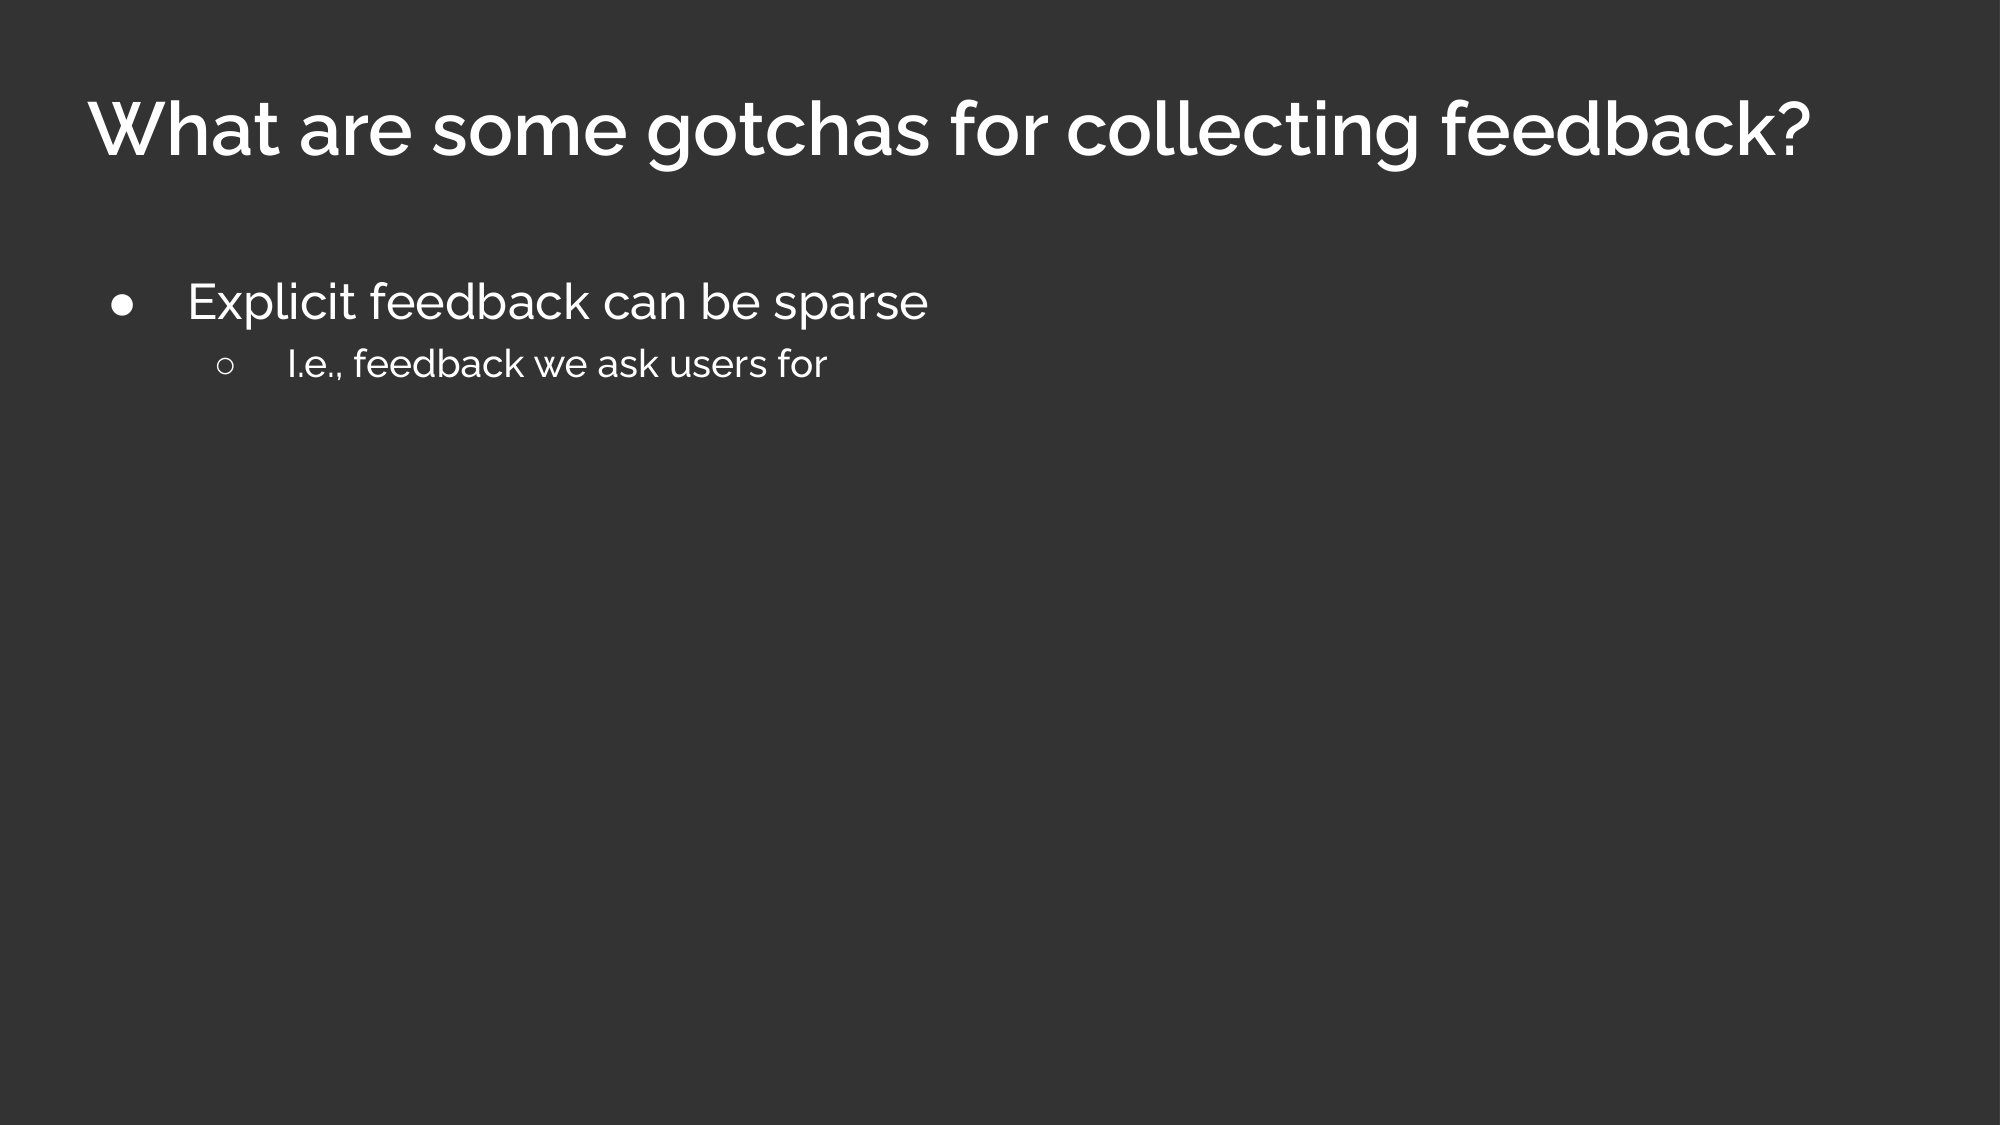Click the empty dark area of the slide
The image size is (2000, 1125).
1000,750
